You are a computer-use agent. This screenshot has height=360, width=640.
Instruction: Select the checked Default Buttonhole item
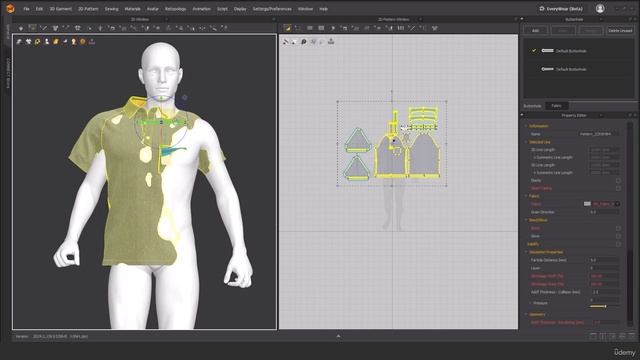579,51
